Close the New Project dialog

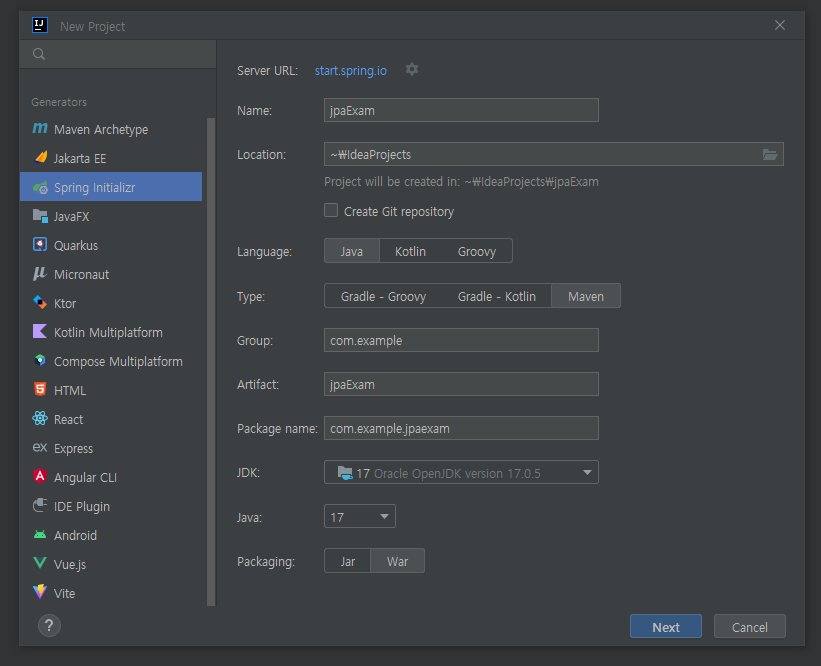pyautogui.click(x=780, y=25)
